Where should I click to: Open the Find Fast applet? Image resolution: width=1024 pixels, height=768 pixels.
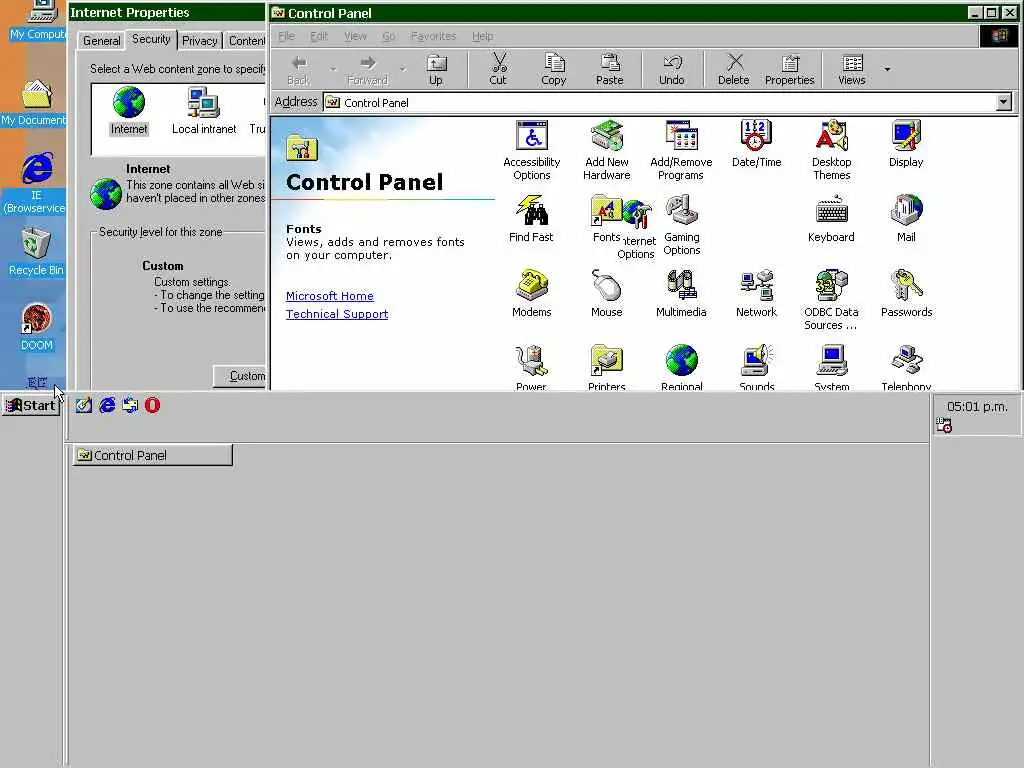(531, 219)
